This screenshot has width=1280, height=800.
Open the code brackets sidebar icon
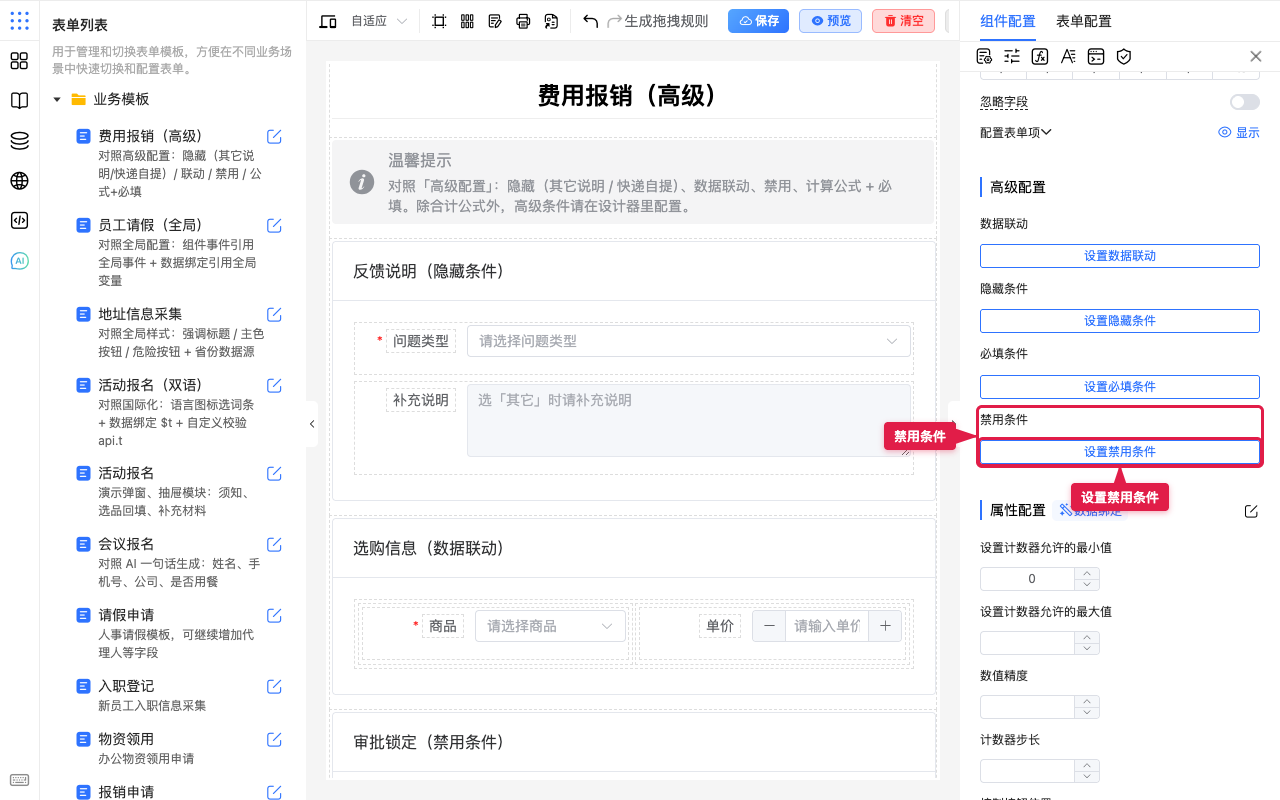pos(19,221)
